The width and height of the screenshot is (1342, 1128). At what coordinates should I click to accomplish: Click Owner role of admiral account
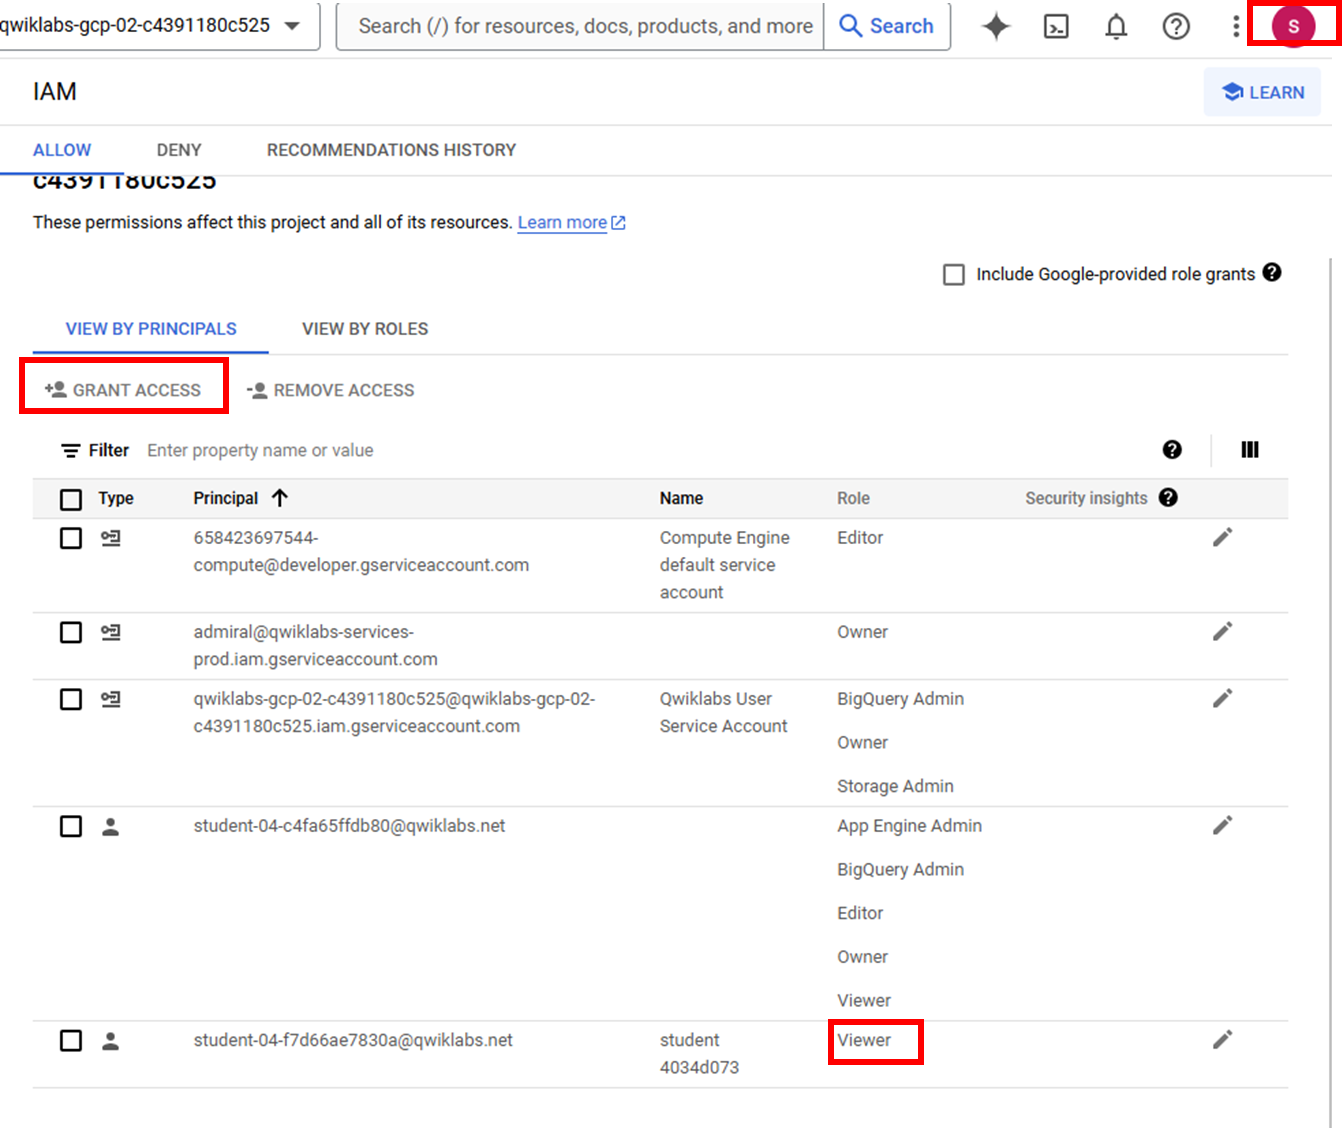click(x=862, y=632)
